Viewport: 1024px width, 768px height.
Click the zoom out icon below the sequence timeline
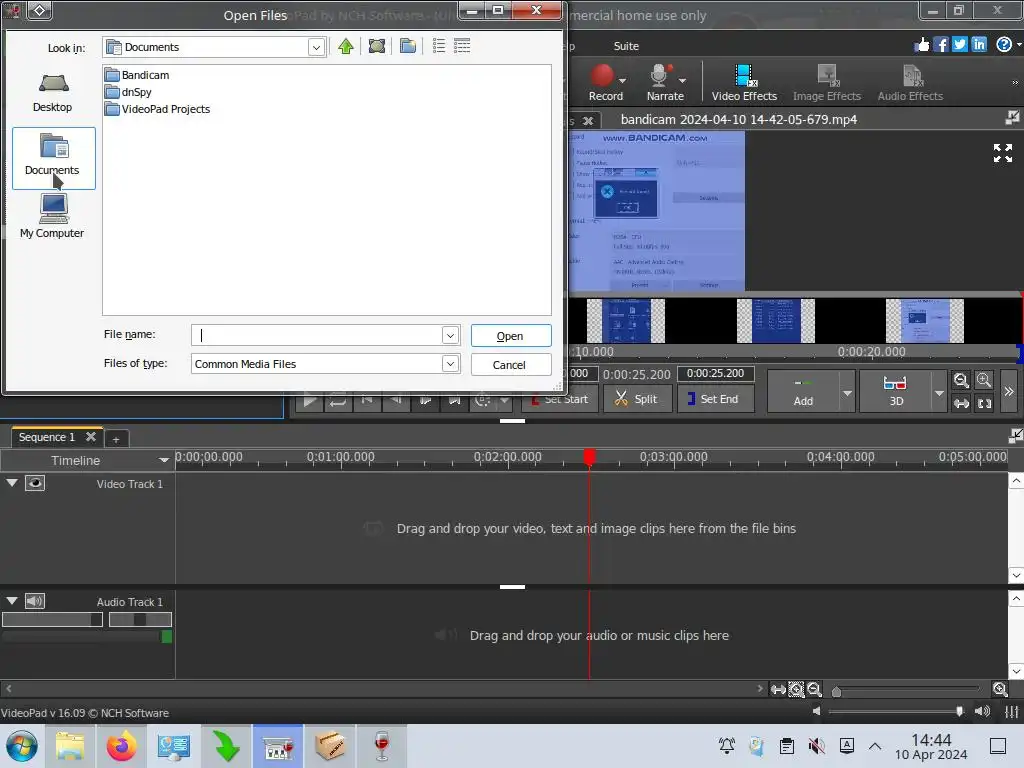point(814,689)
